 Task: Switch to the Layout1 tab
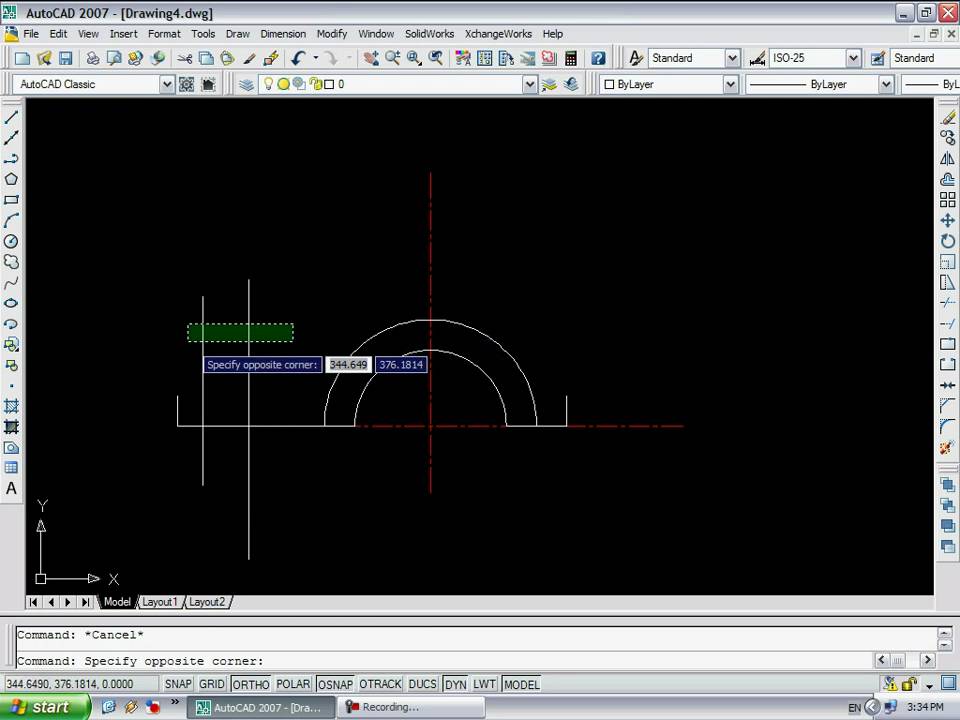click(x=159, y=602)
